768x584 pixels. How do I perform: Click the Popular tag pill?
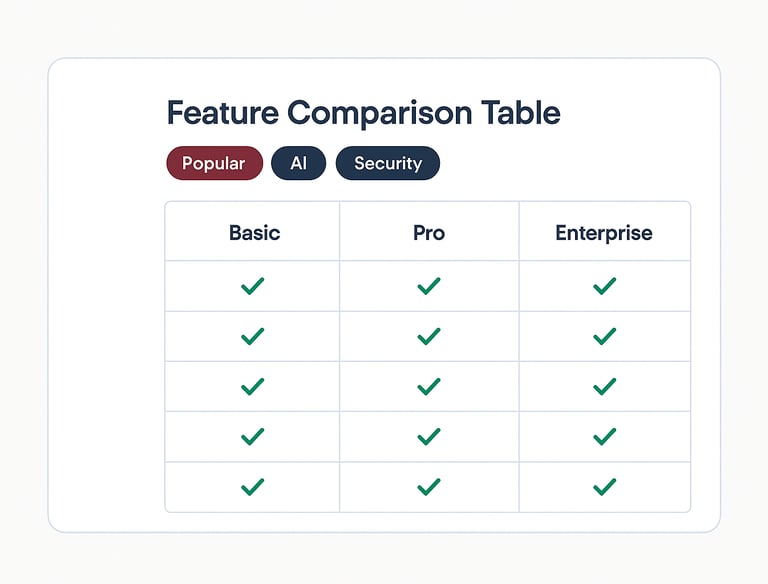click(x=215, y=163)
